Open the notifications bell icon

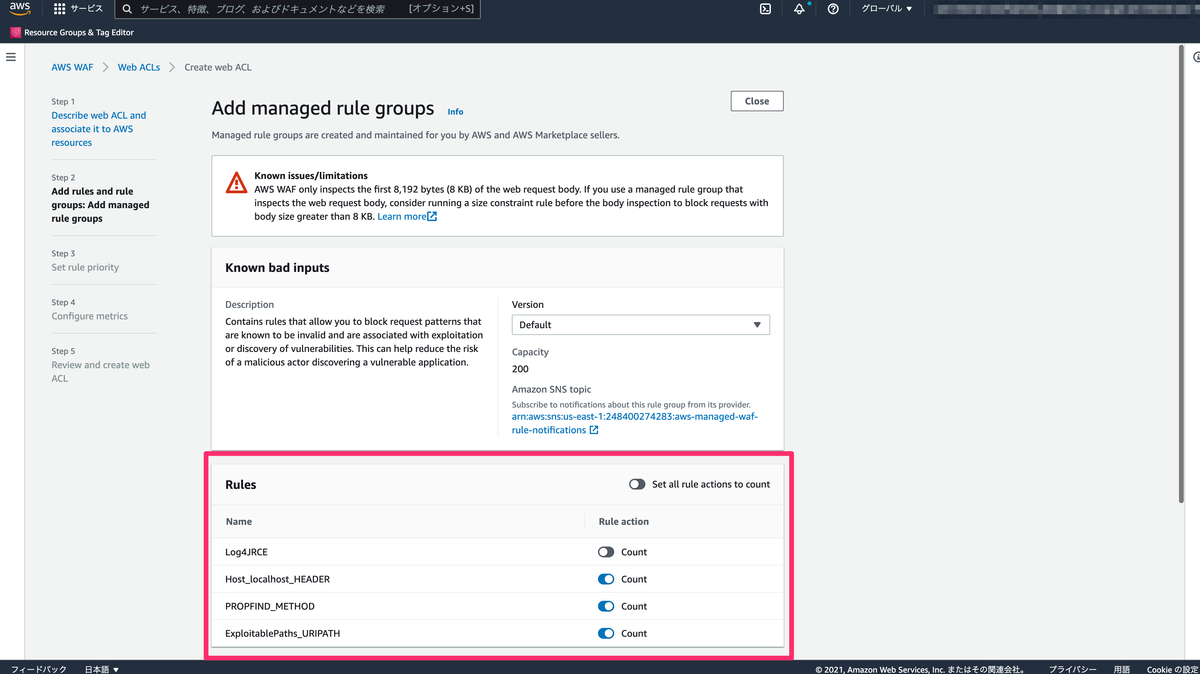pos(798,9)
